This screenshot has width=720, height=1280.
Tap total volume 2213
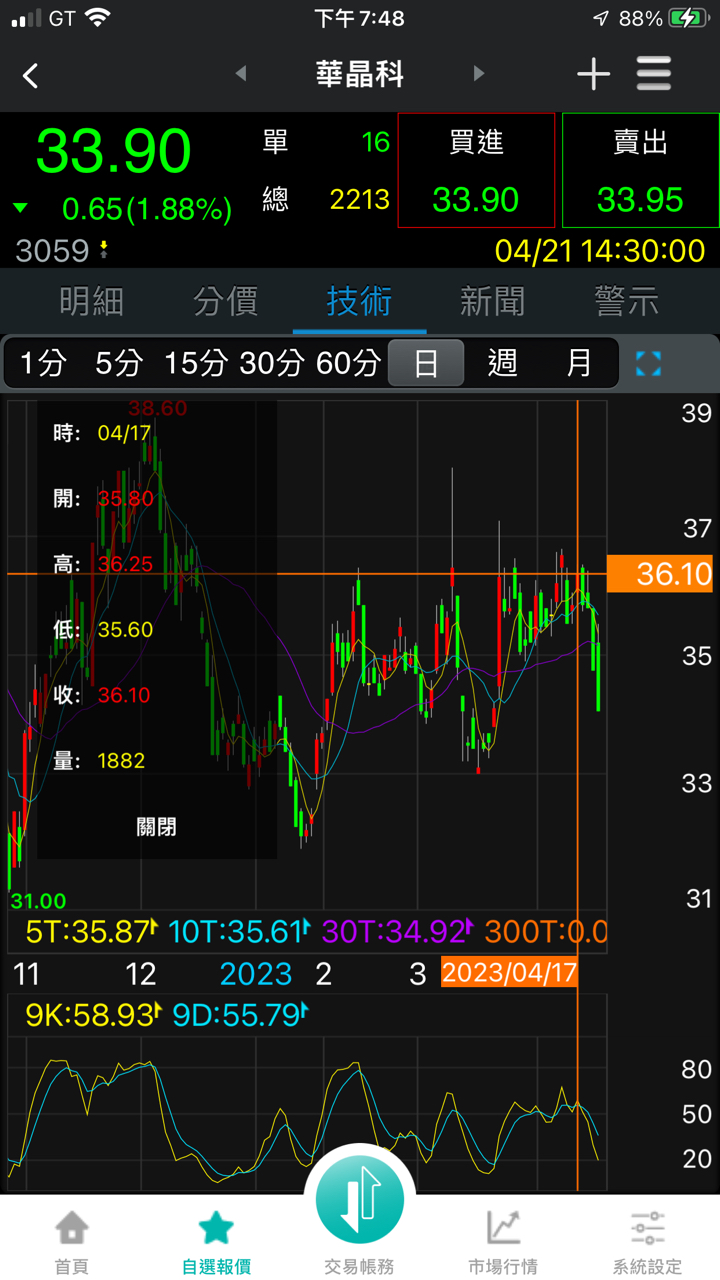click(360, 199)
